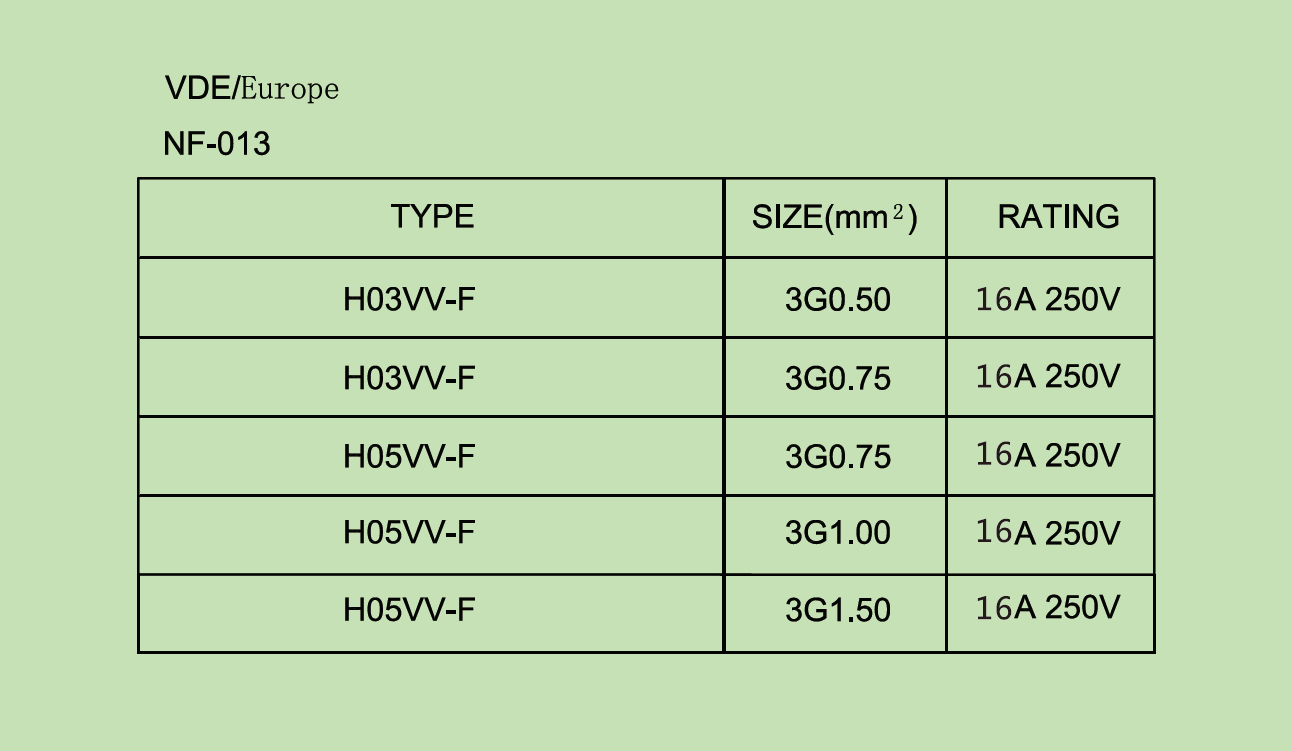Select the SIZE(mm²) column header
The width and height of the screenshot is (1292, 751).
point(835,217)
